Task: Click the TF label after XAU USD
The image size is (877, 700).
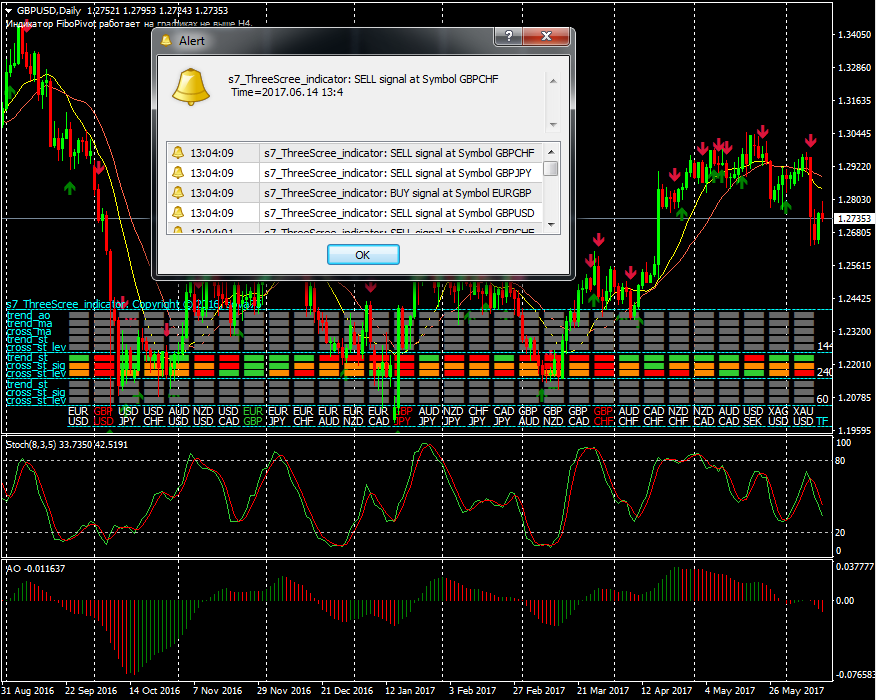Action: 822,421
